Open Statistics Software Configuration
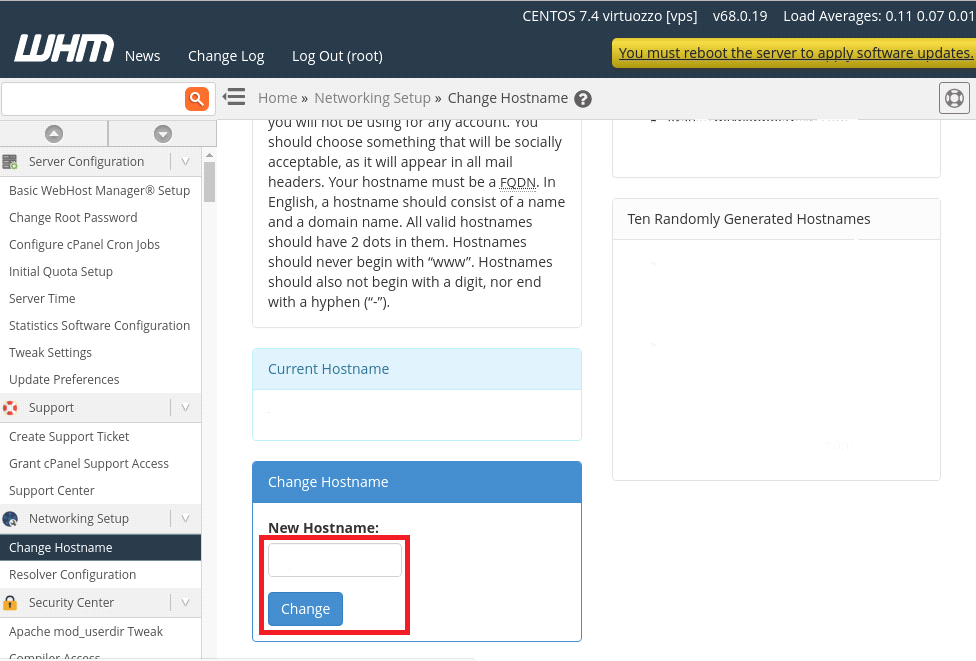 coord(100,326)
